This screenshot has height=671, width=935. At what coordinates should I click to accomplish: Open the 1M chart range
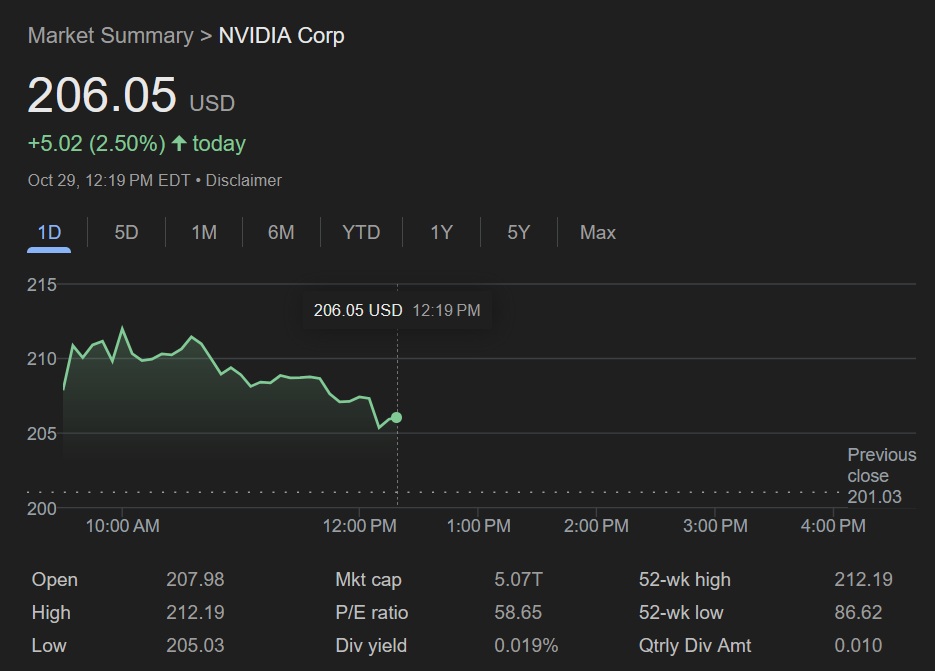(204, 233)
